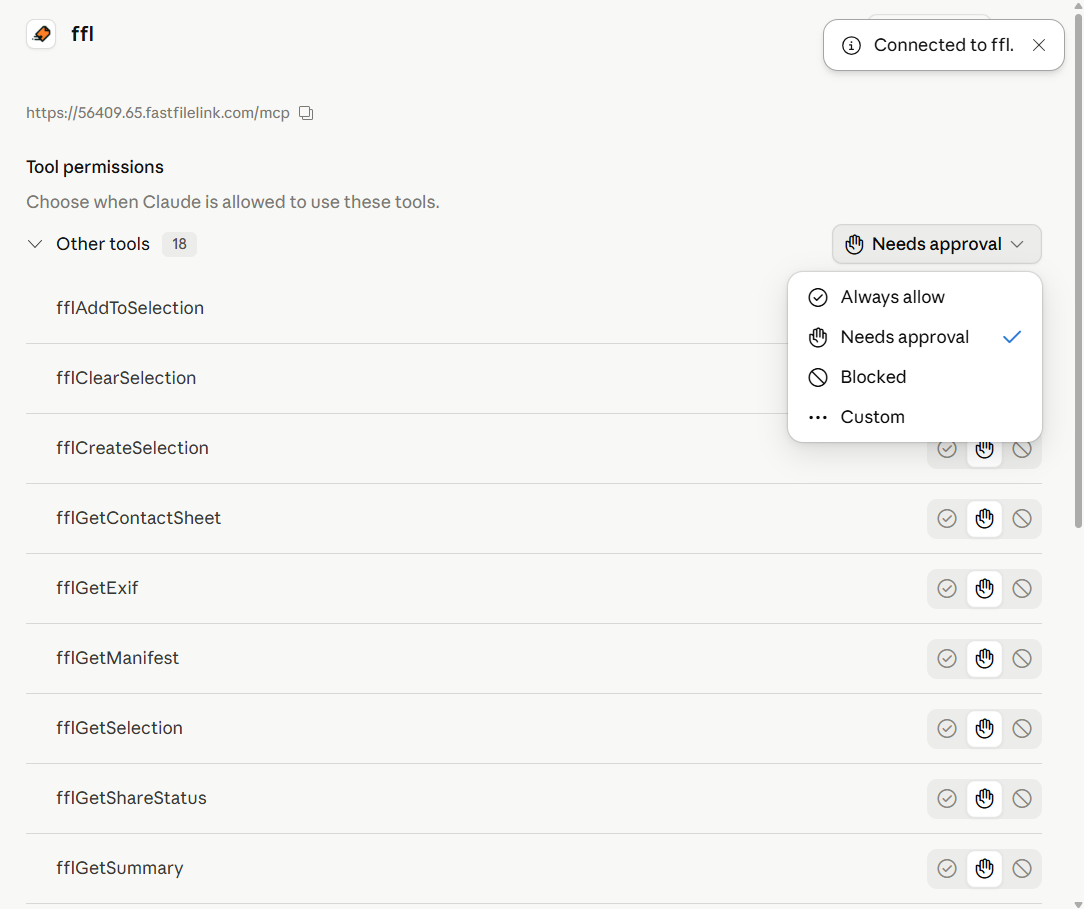This screenshot has width=1084, height=909.
Task: Click the fflGetShareStatus tool name
Action: (x=131, y=798)
